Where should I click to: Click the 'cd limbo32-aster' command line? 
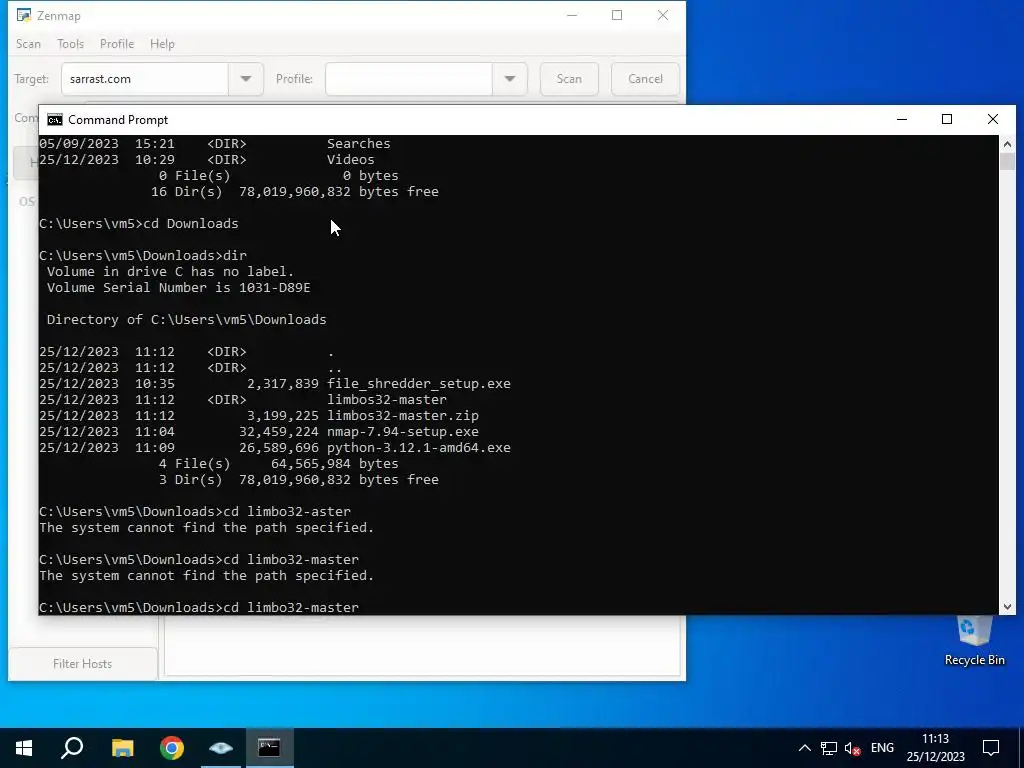pos(195,512)
